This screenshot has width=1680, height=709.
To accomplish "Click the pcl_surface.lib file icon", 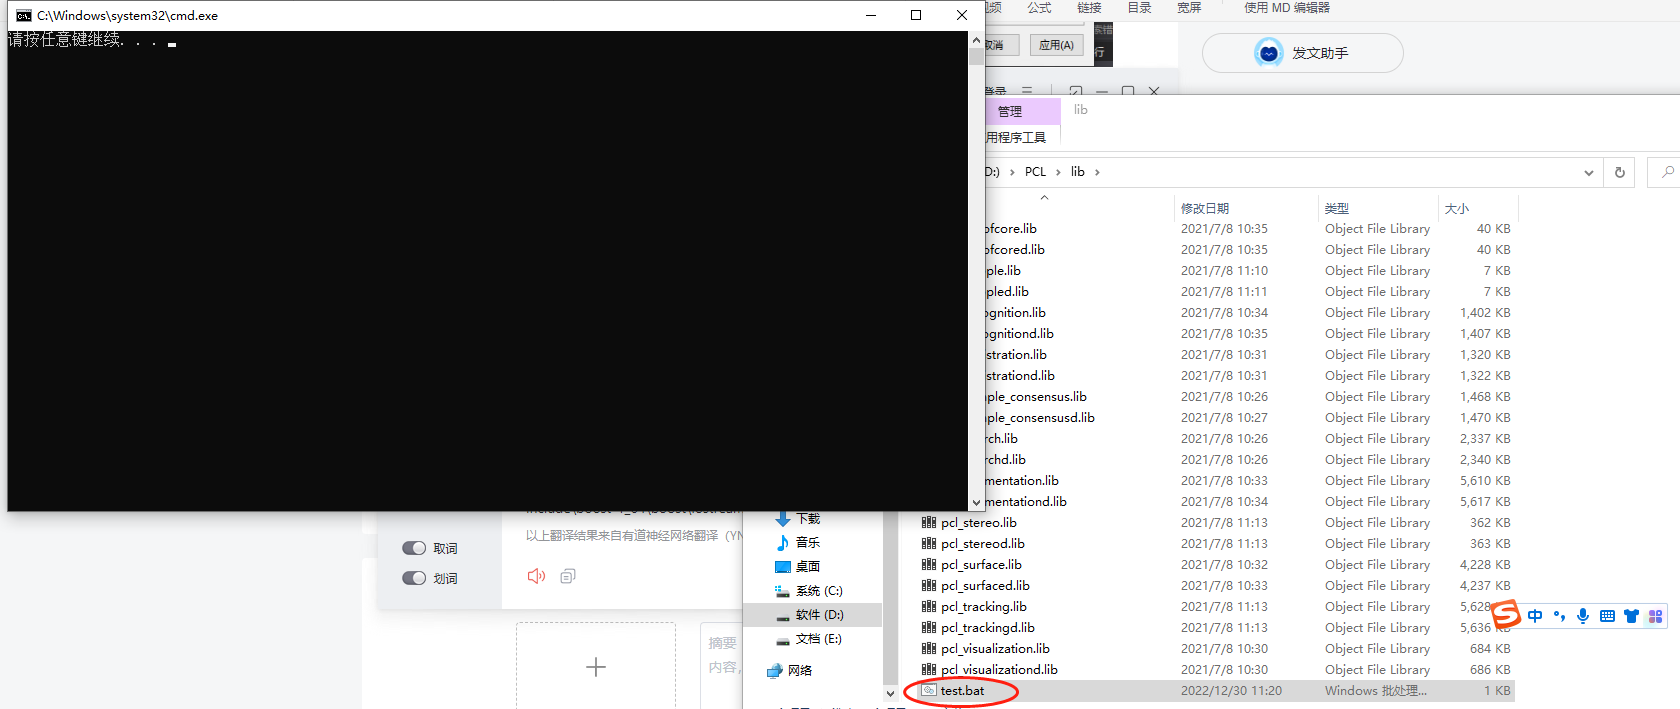I will point(929,565).
